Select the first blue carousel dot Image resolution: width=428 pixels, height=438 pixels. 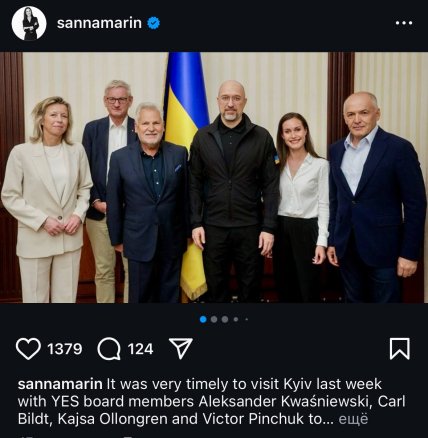click(203, 319)
